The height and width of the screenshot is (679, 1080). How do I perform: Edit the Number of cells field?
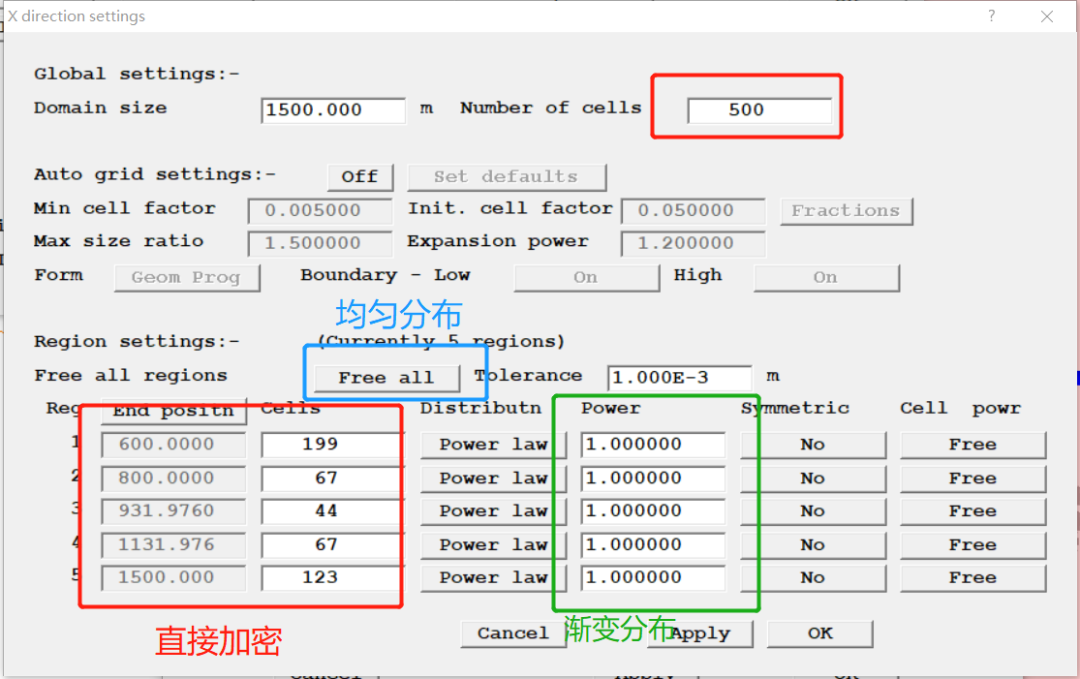point(759,110)
